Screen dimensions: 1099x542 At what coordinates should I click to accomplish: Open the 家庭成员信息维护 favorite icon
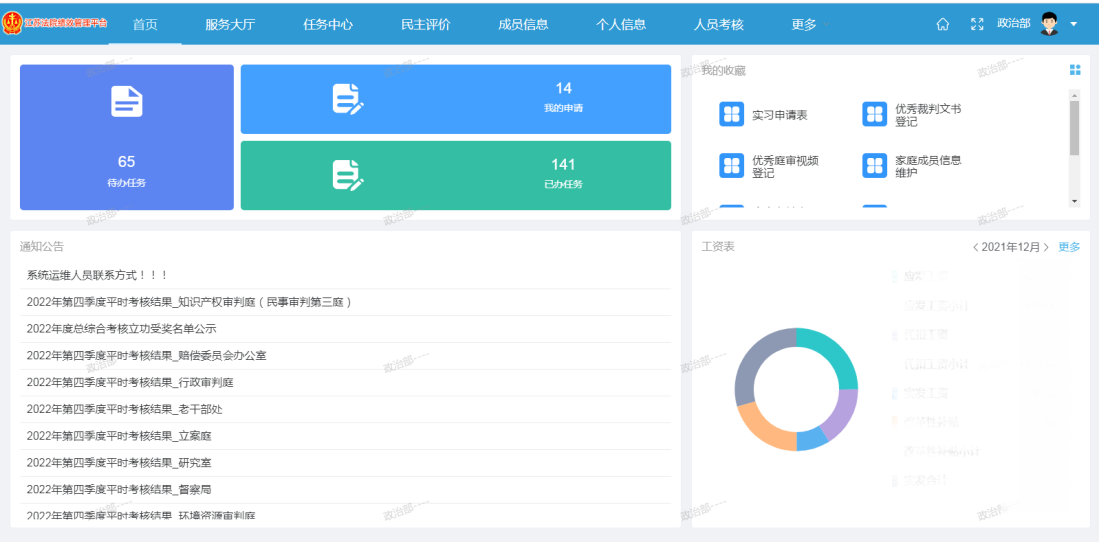[874, 166]
